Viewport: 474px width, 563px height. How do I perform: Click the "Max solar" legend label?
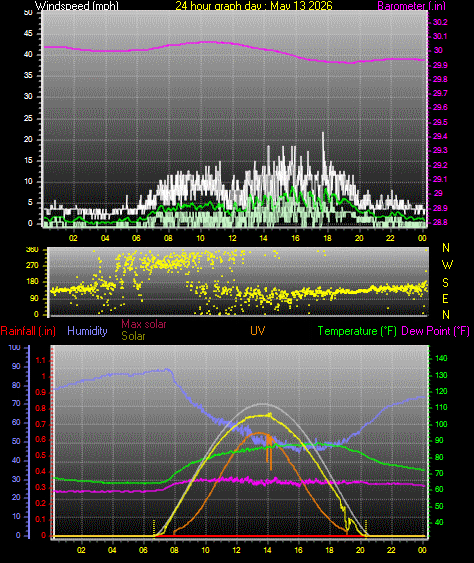point(144,324)
